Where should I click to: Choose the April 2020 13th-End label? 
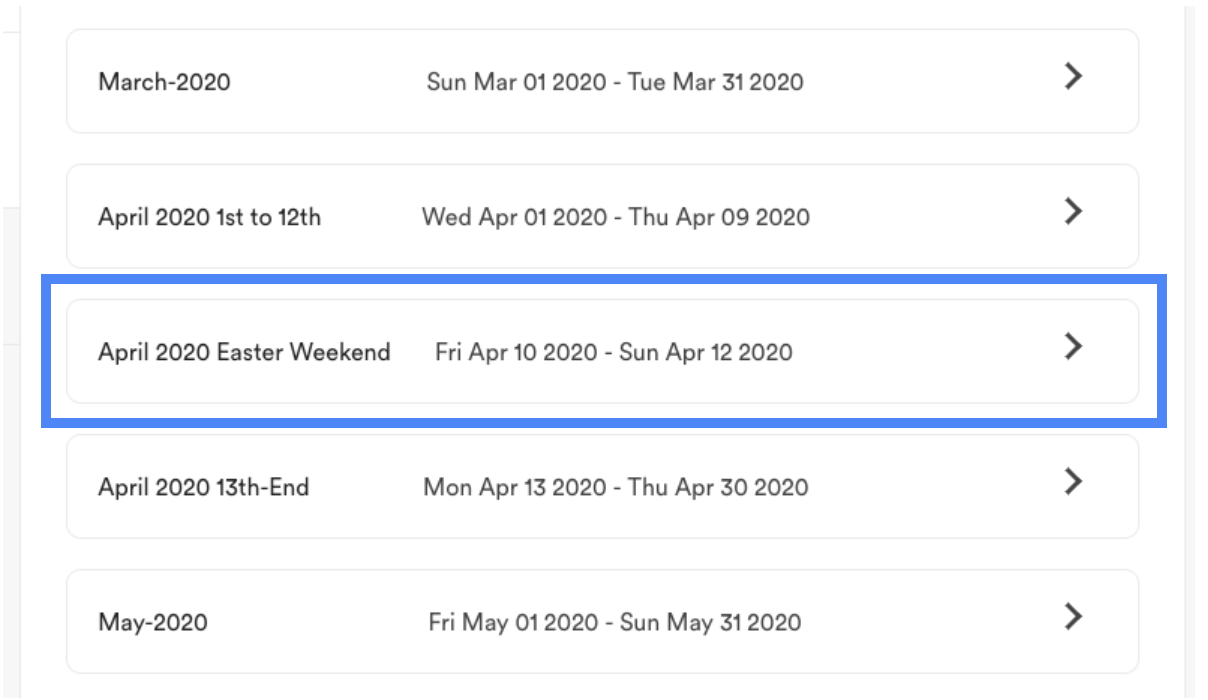[x=203, y=488]
